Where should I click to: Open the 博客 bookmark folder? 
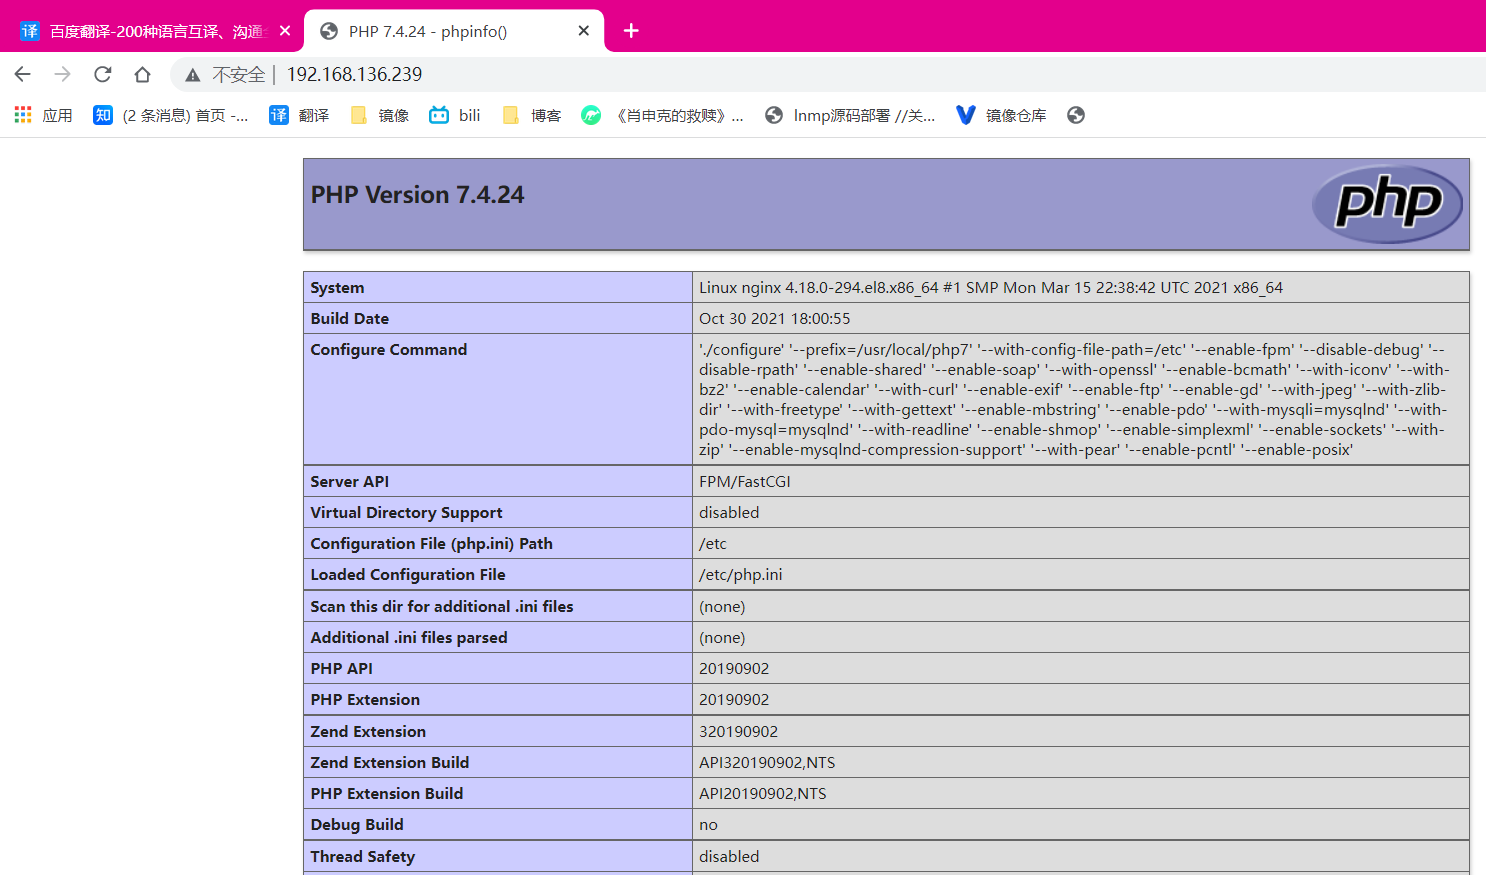coord(531,115)
